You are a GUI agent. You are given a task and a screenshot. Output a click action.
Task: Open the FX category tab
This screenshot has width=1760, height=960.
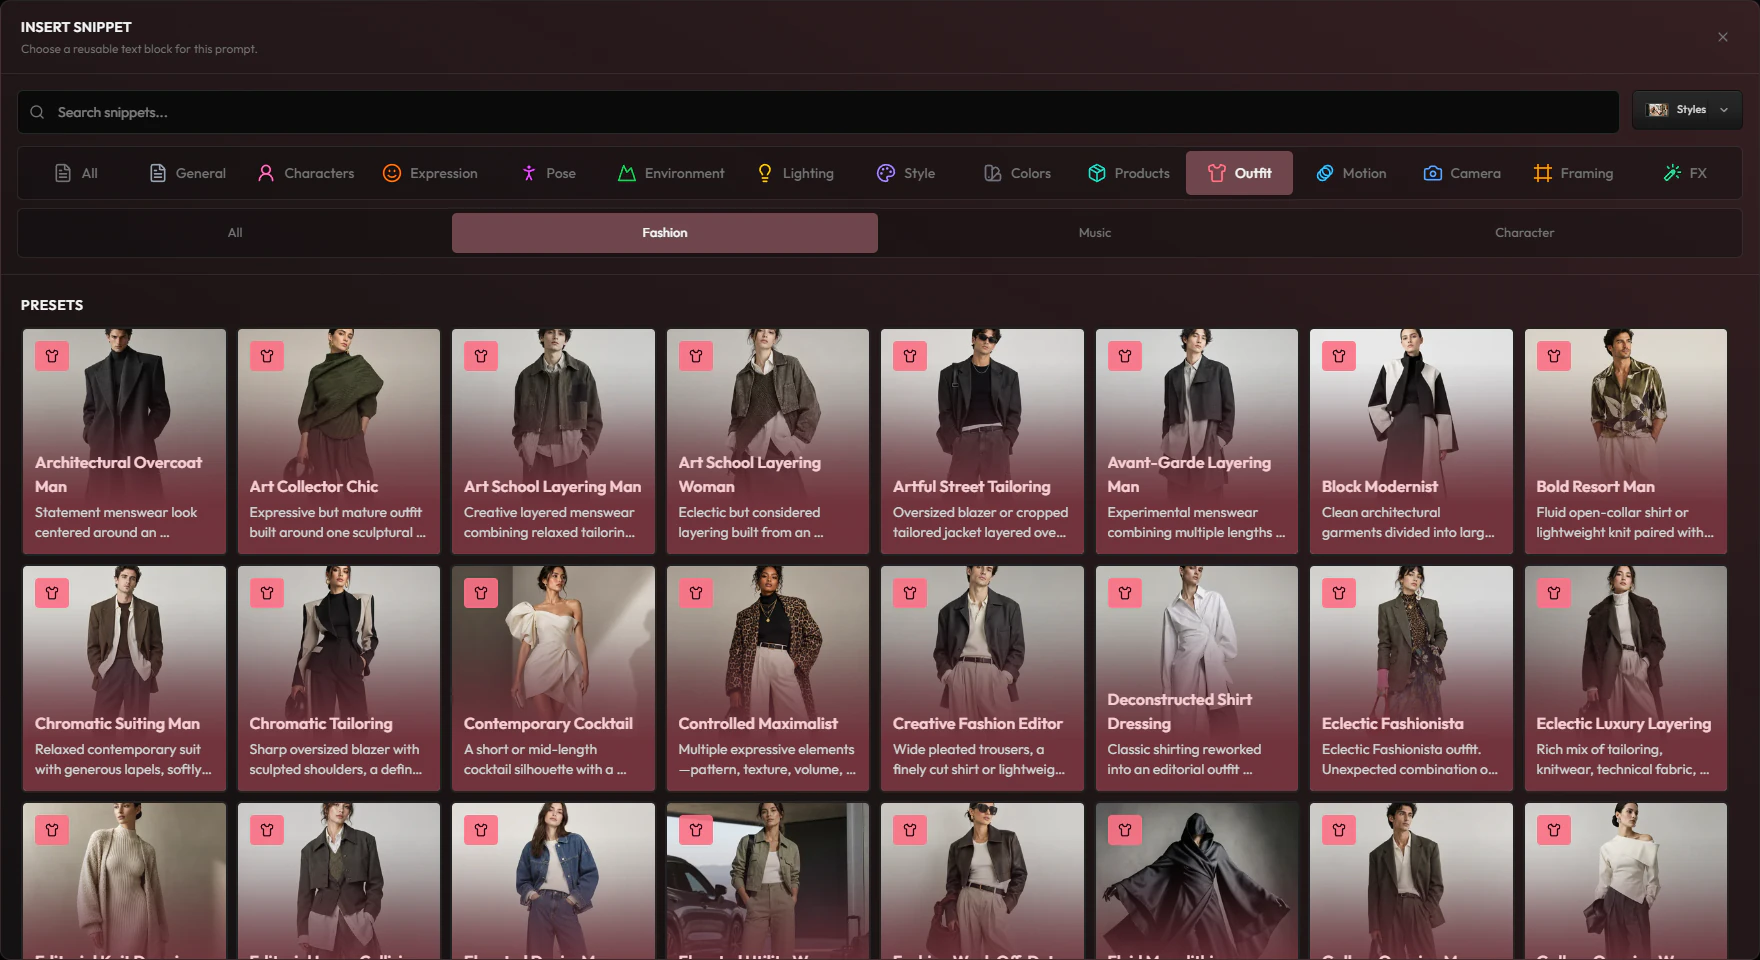point(1685,173)
